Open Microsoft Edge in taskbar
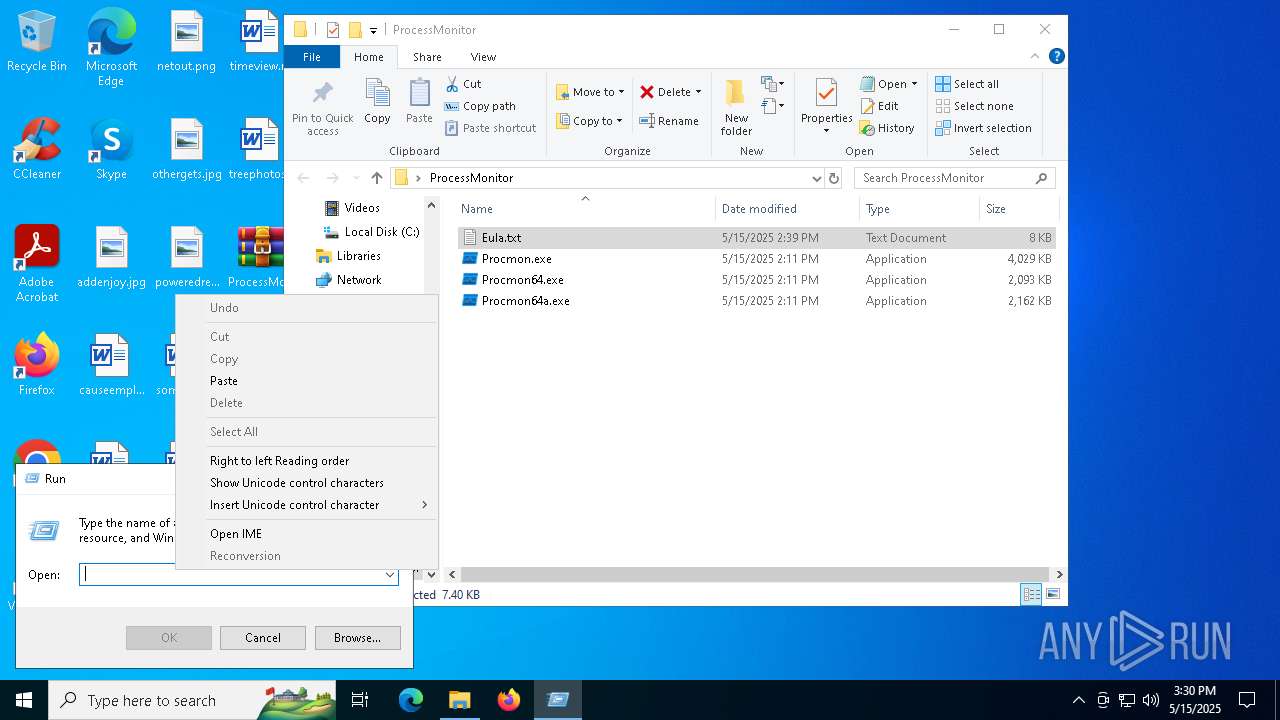The height and width of the screenshot is (720, 1280). 411,700
